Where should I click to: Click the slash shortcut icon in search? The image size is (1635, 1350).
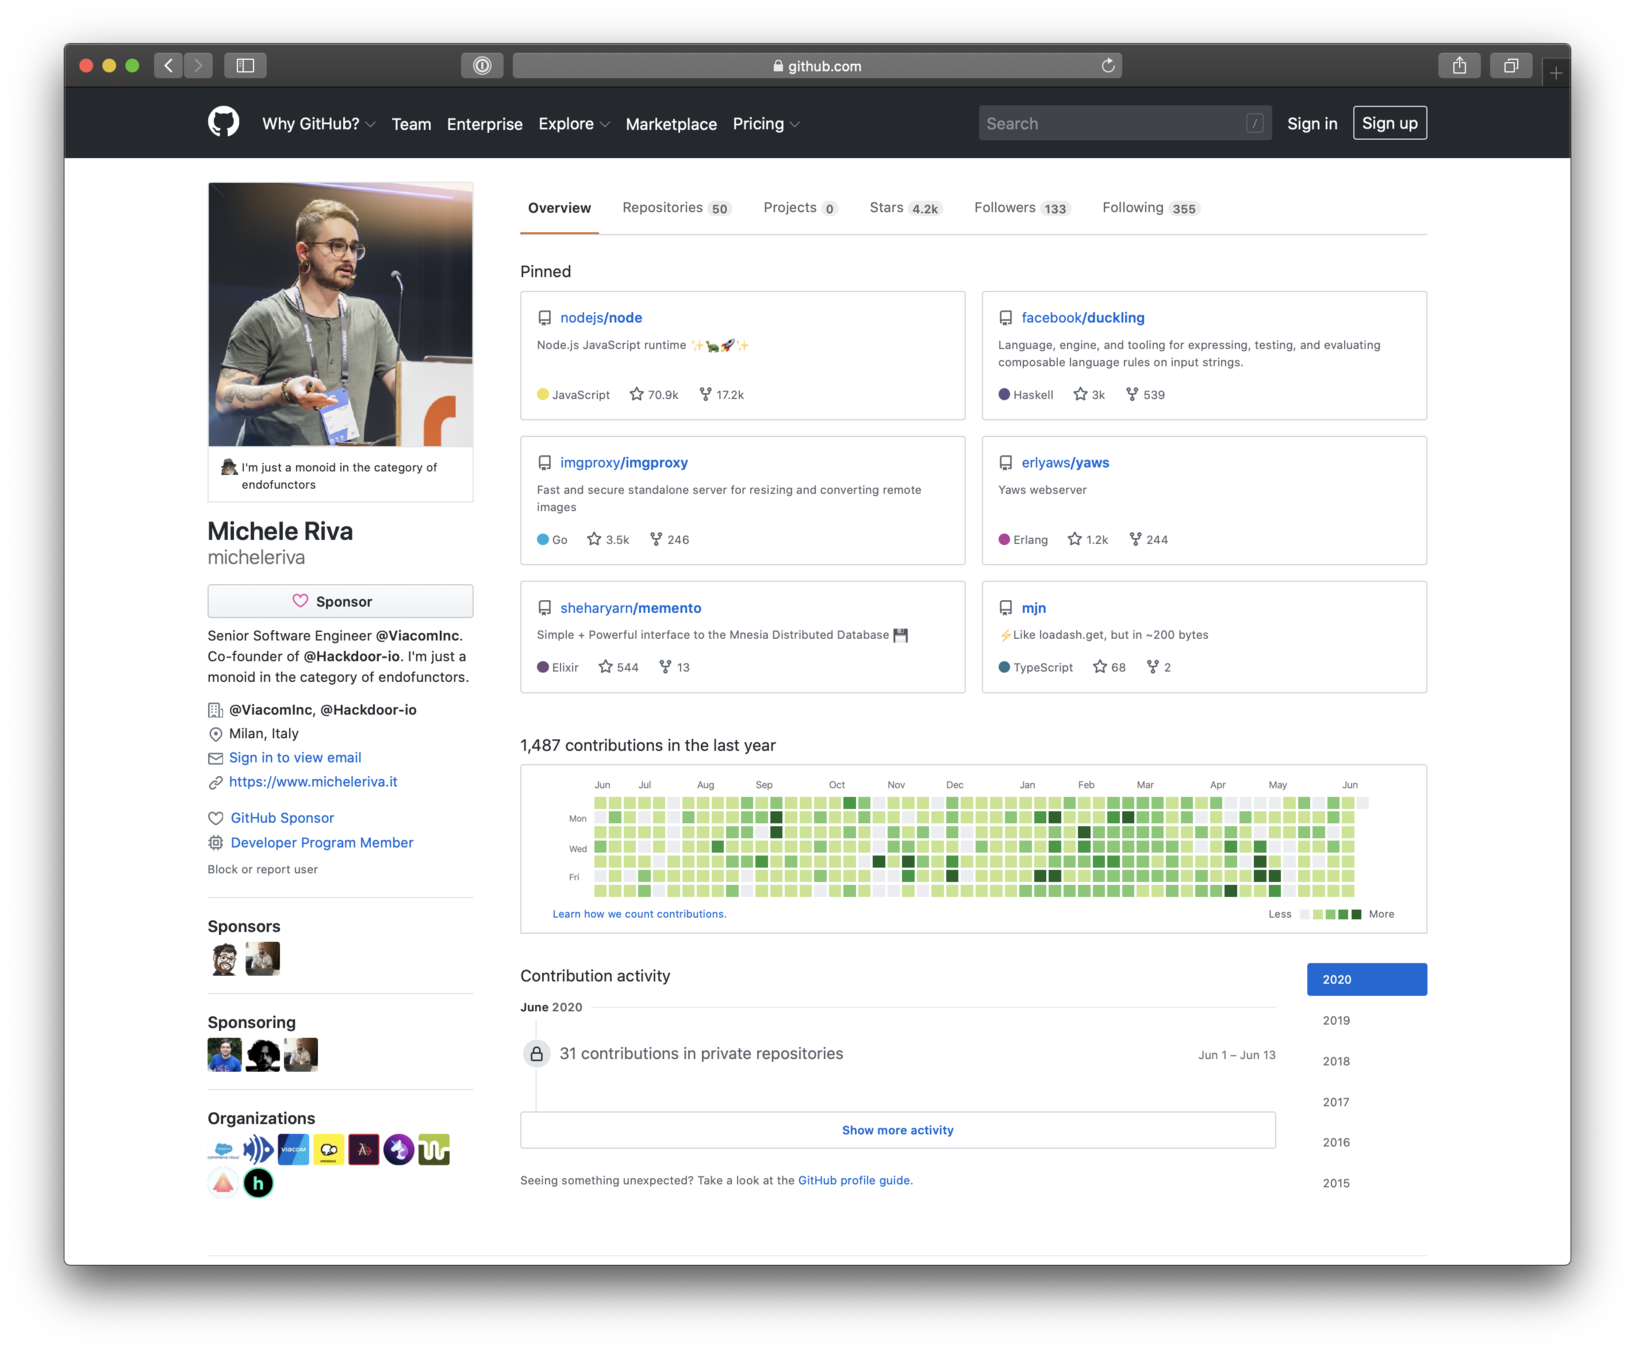pyautogui.click(x=1254, y=124)
